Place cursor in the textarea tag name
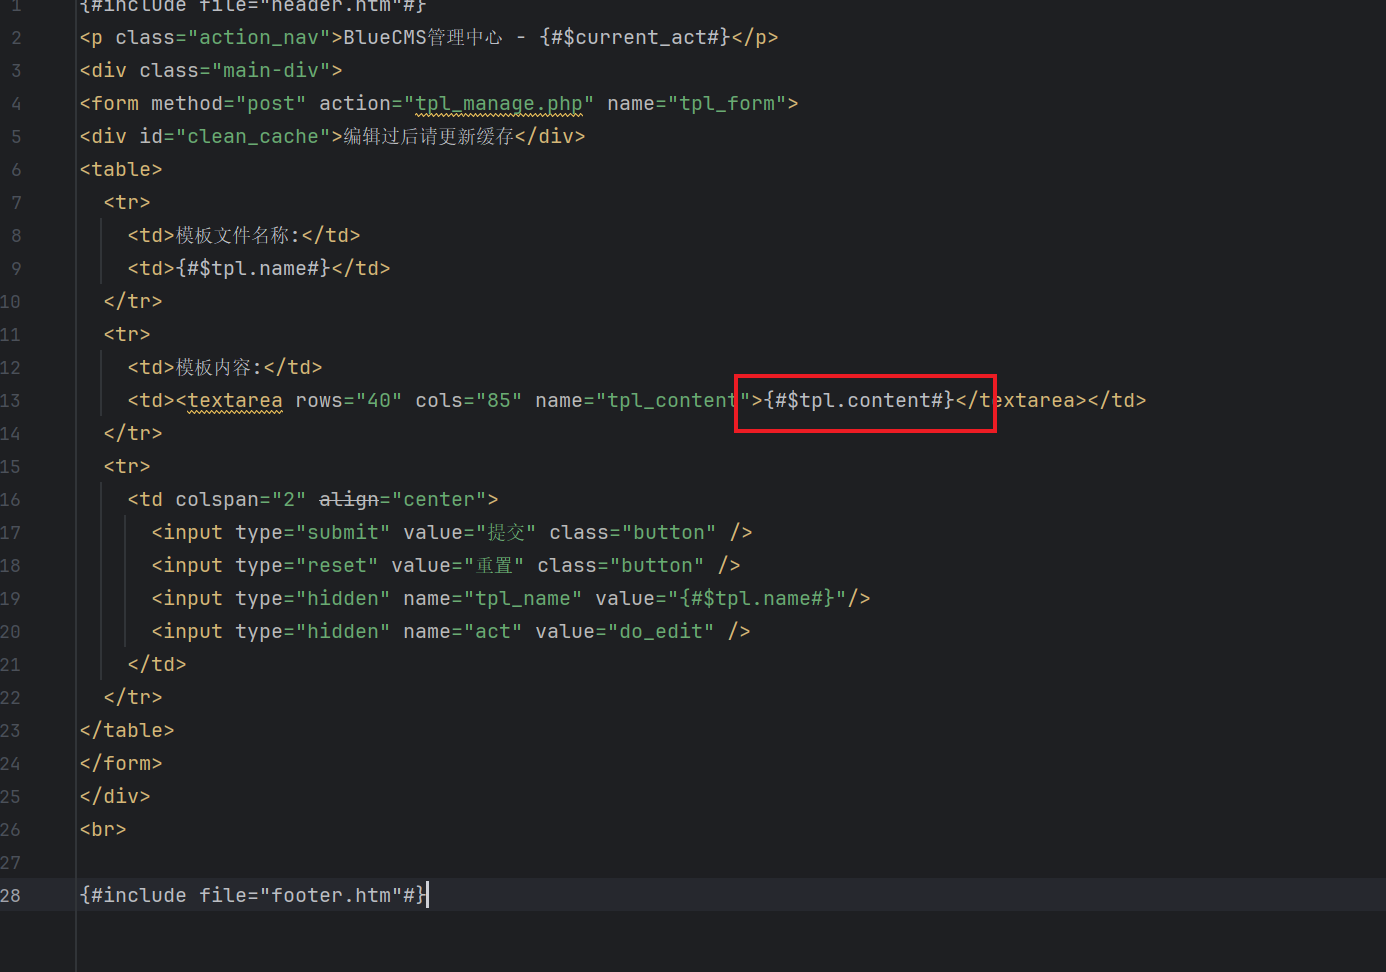The image size is (1386, 972). point(235,401)
